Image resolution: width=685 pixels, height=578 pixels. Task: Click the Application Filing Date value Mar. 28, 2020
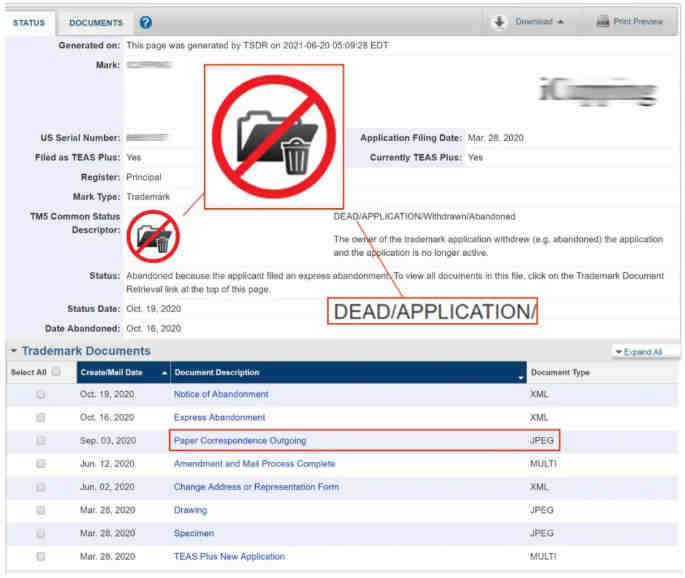pyautogui.click(x=496, y=138)
